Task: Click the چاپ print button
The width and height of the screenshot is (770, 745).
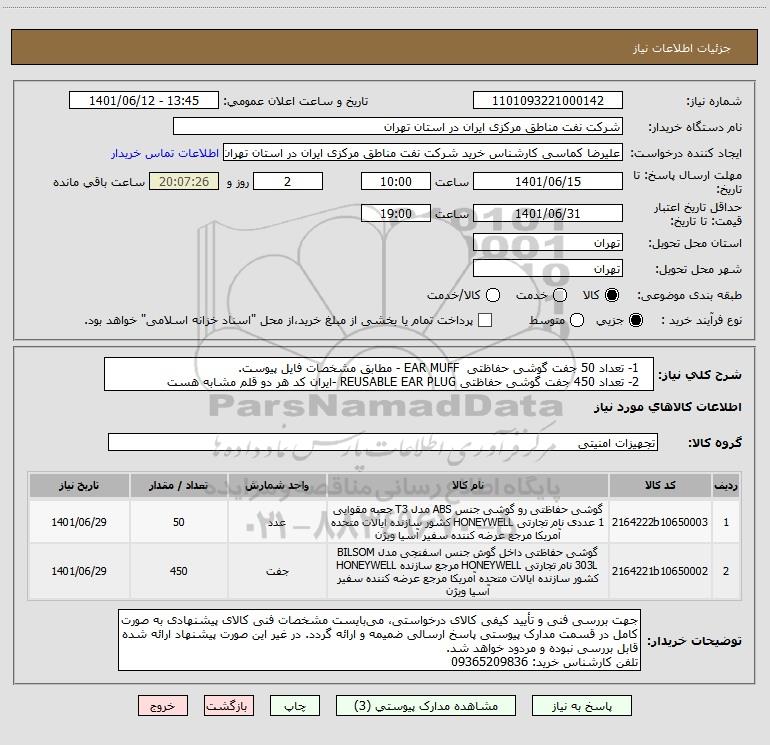Action: 295,706
